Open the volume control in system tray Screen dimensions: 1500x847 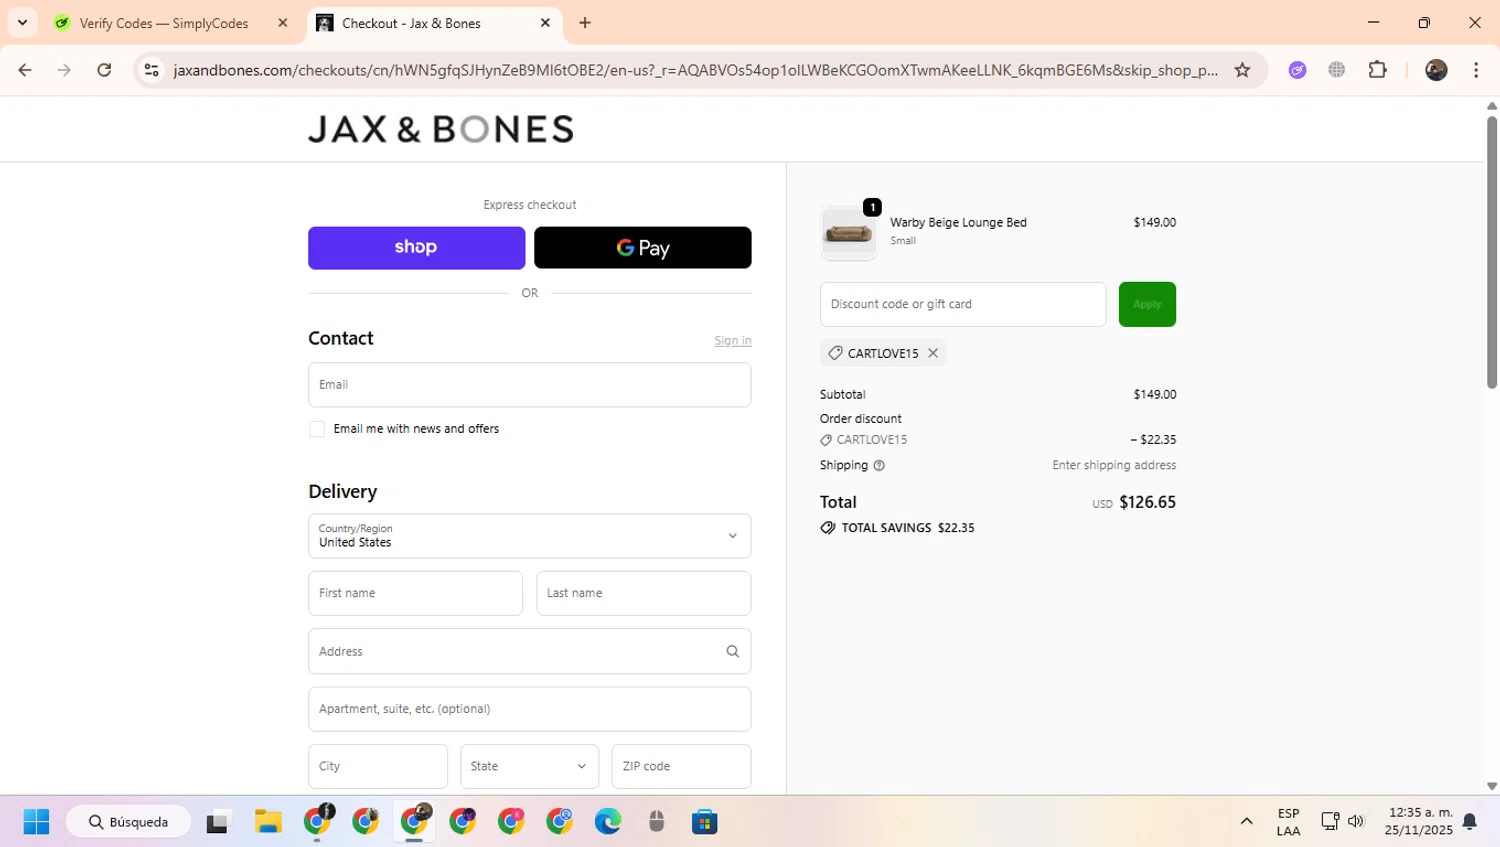(1356, 822)
